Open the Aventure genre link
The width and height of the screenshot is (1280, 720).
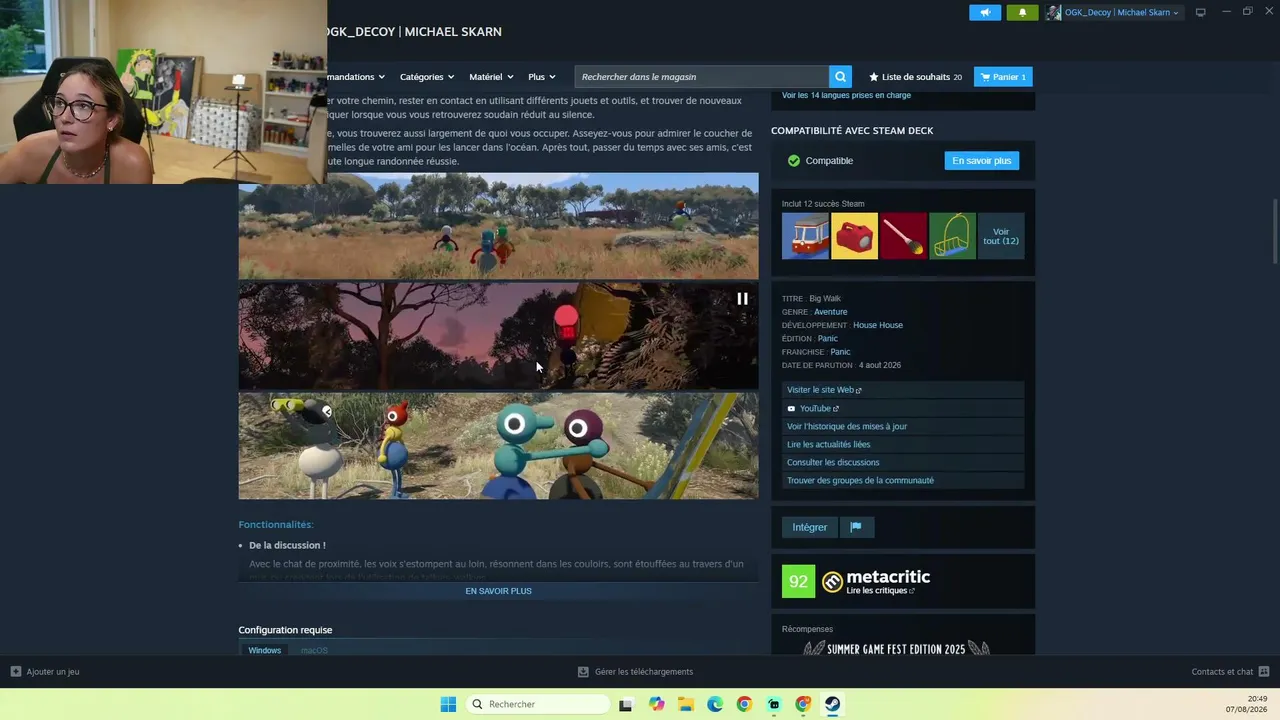pos(830,312)
